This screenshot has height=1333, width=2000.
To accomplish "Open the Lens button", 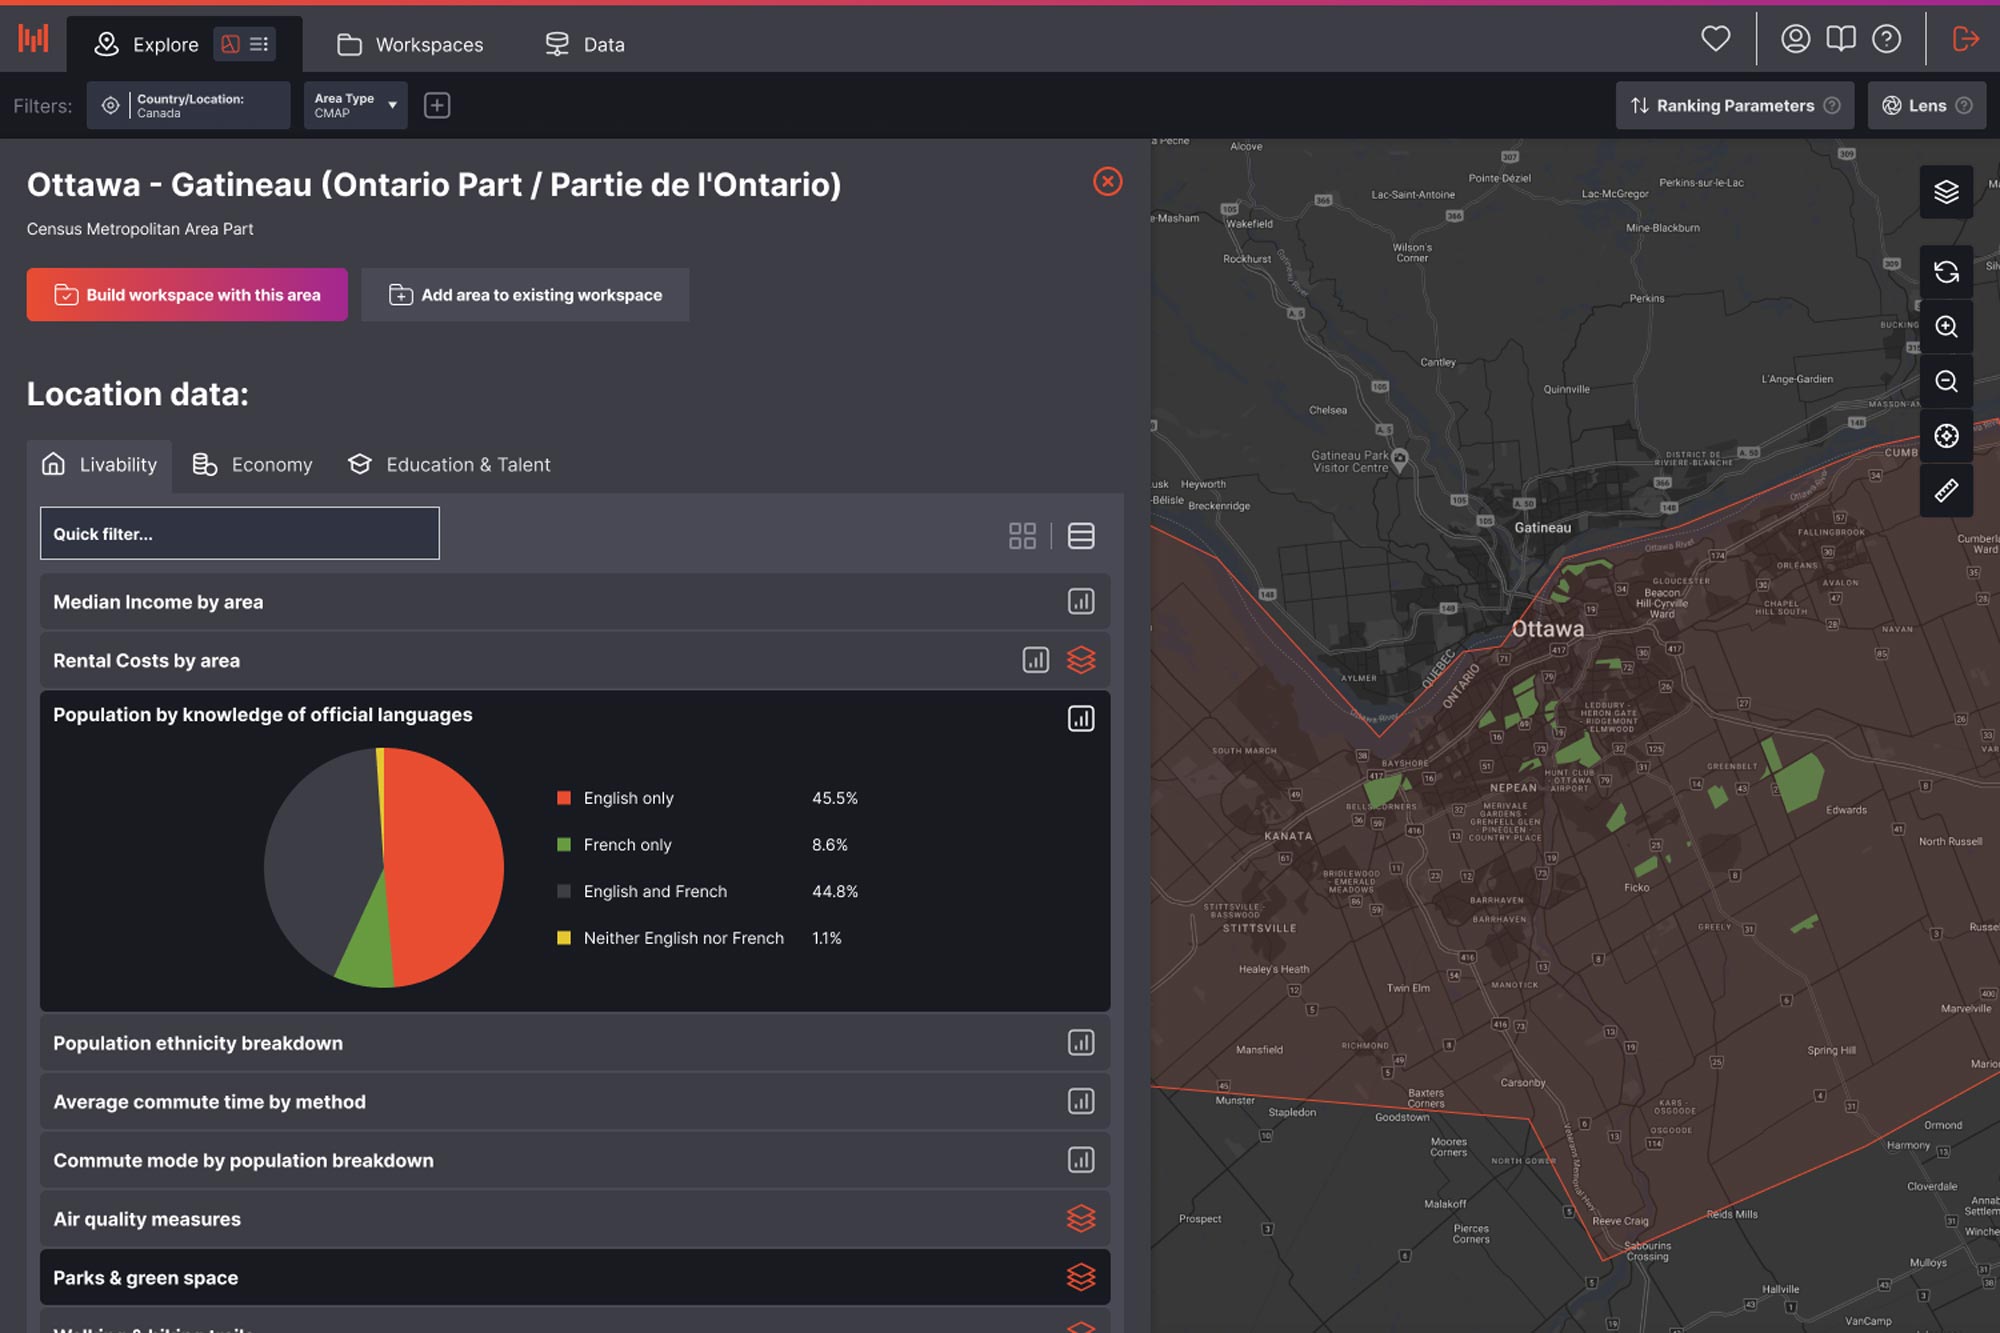I will [1926, 105].
